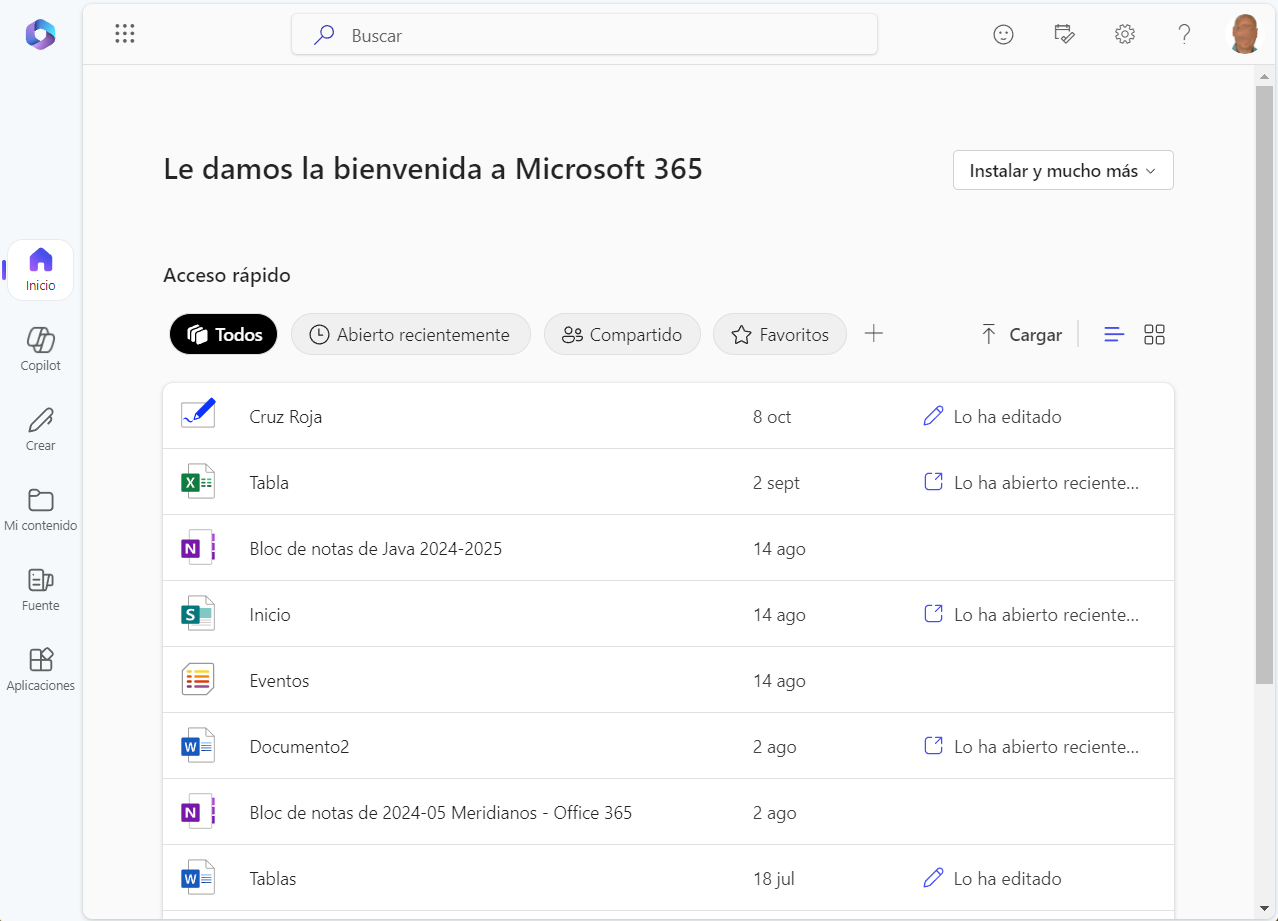
Task: Open Bloc de notas de 2024-05 Meridianos
Action: [x=441, y=813]
